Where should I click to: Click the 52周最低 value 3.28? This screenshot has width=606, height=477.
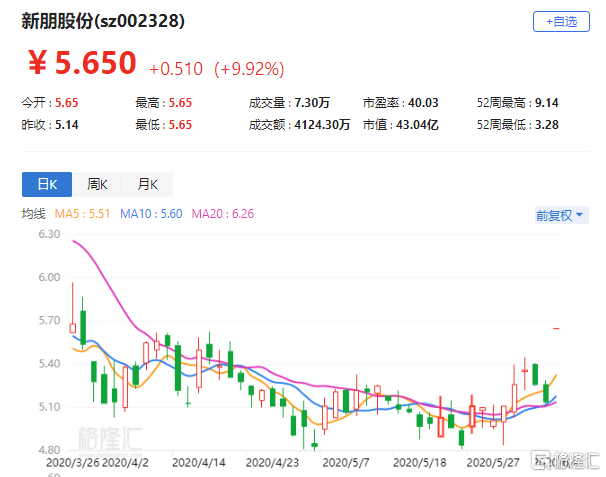point(546,125)
